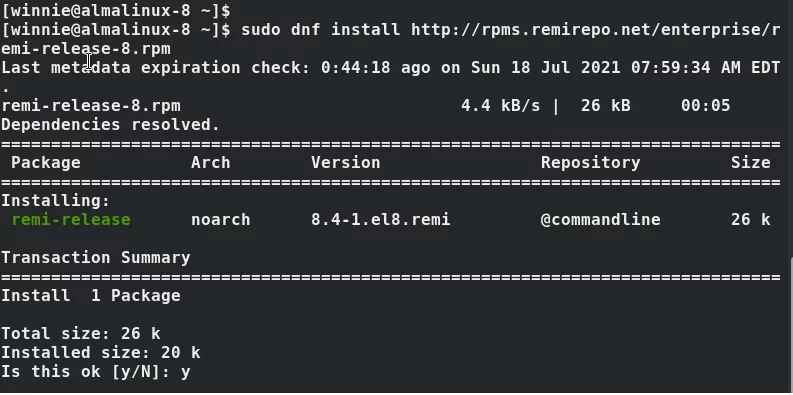Image resolution: width=793 pixels, height=395 pixels.
Task: Click the 'Version' column header
Action: click(345, 162)
